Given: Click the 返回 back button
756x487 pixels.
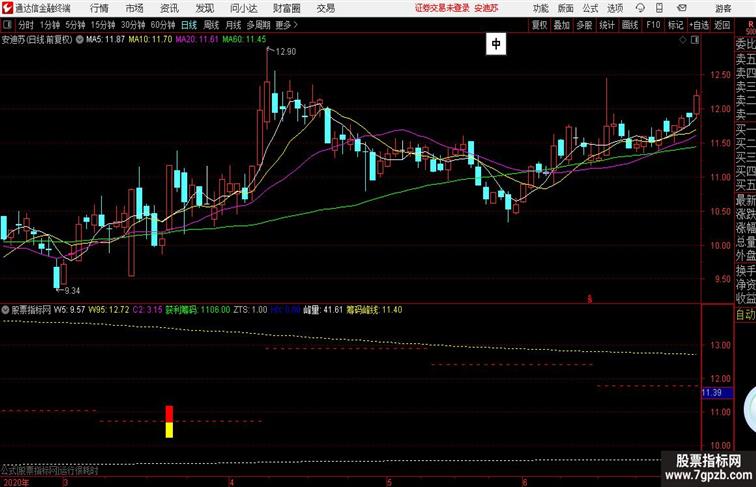Looking at the screenshot, I should (x=722, y=25).
